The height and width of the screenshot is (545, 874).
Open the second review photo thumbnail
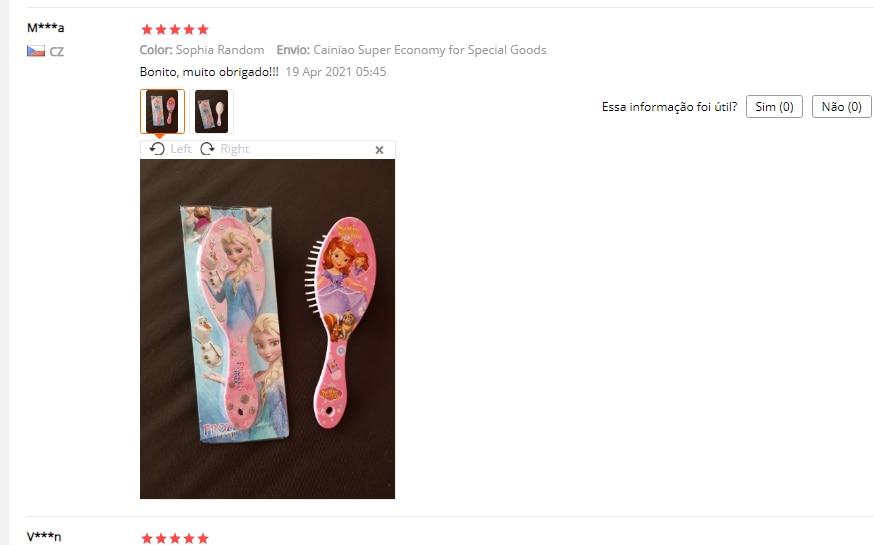tap(211, 111)
